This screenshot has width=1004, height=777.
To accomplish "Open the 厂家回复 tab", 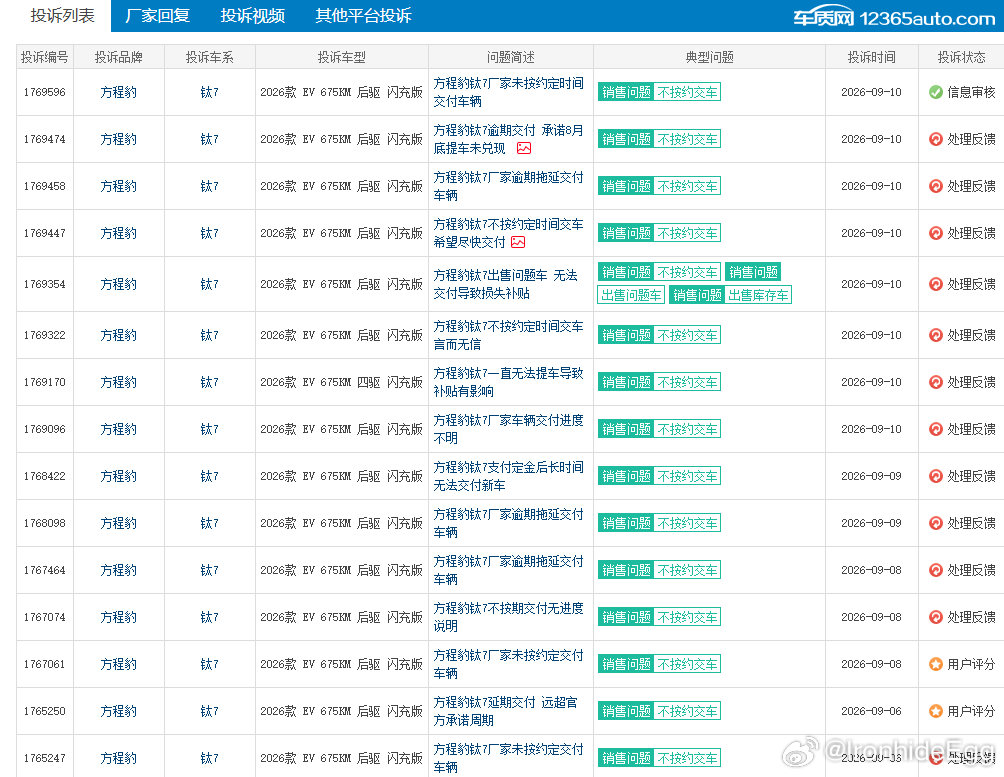I will point(158,15).
